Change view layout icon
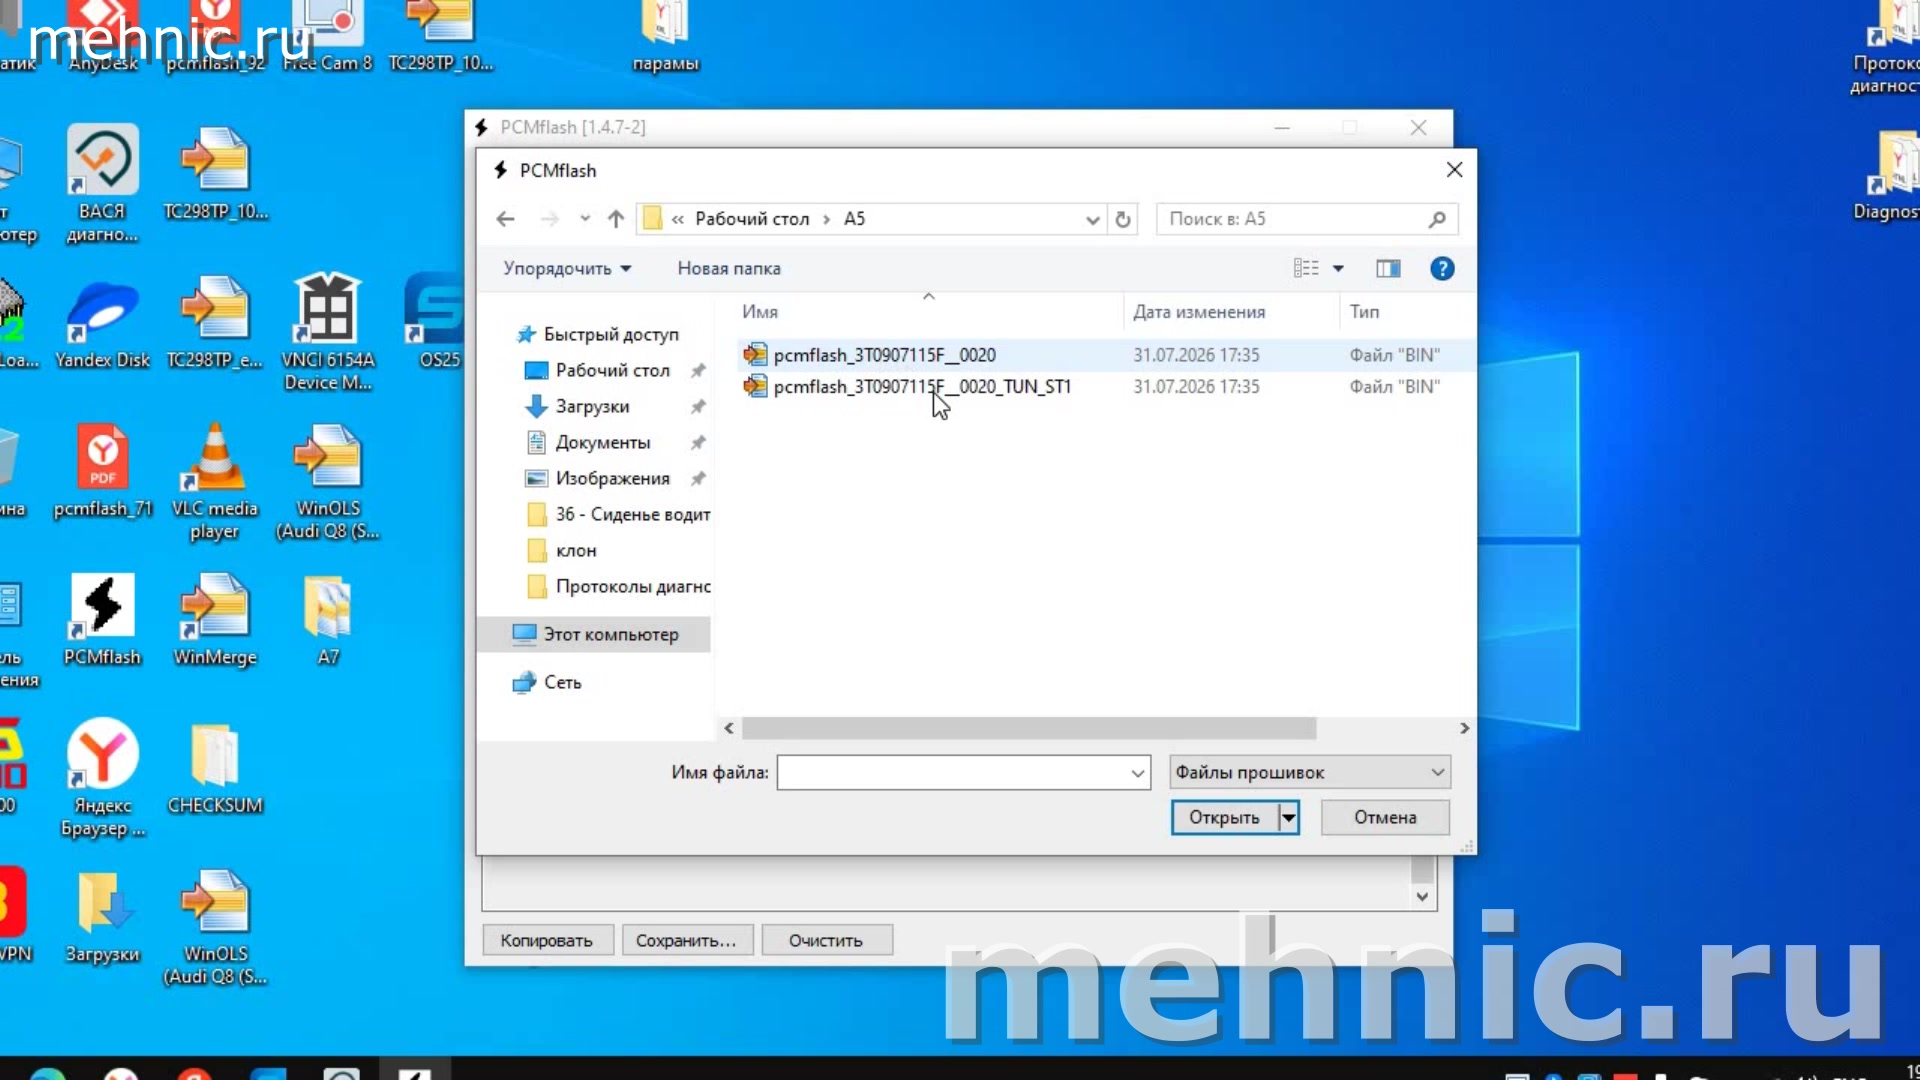 click(x=1306, y=268)
